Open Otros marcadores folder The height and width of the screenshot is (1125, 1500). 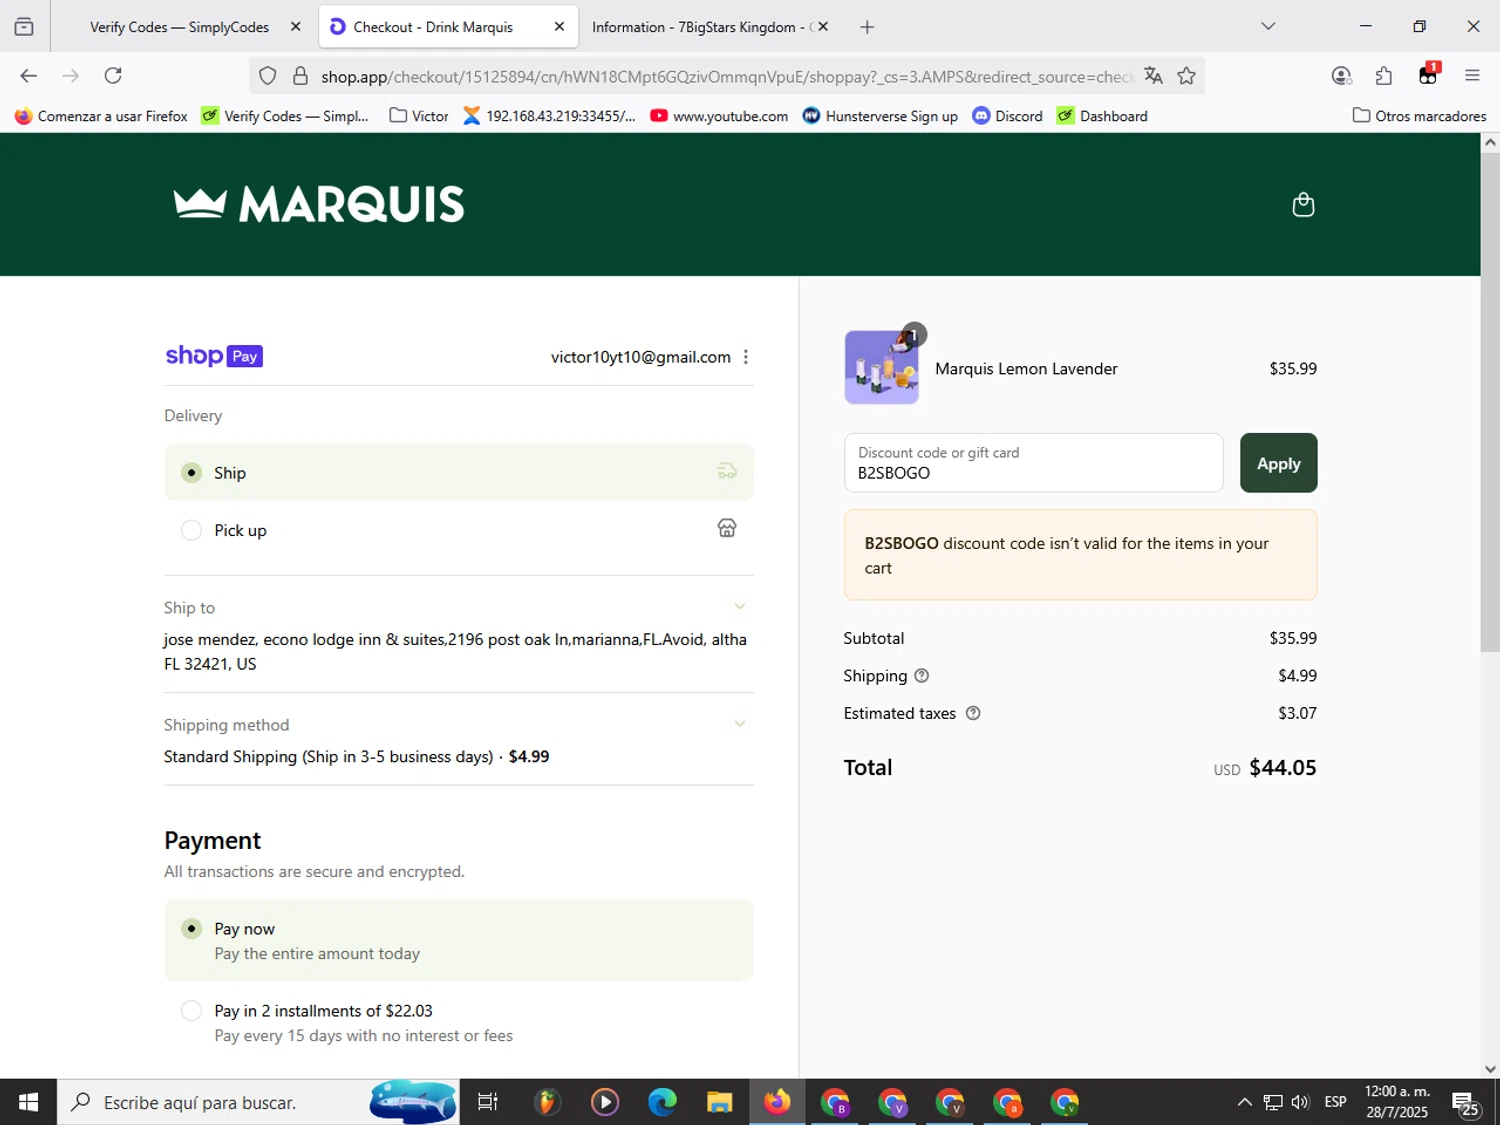(1419, 116)
